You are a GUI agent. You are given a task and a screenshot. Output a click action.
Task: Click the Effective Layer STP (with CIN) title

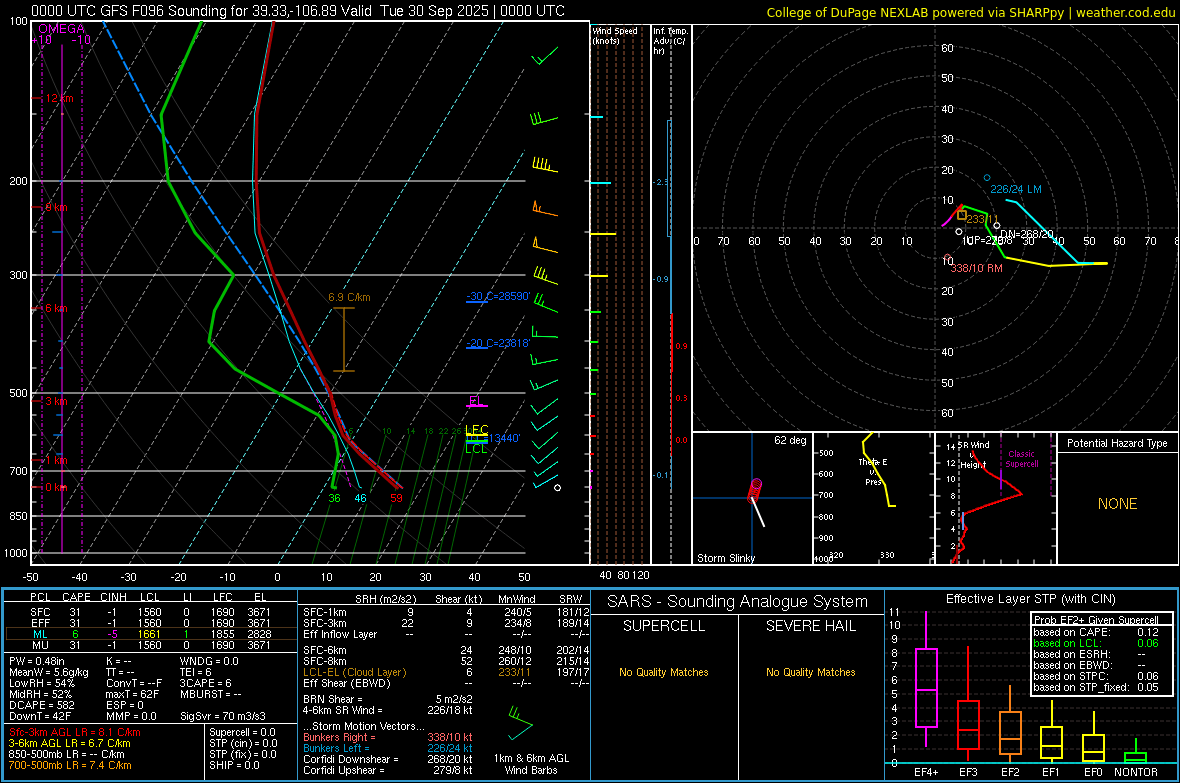pos(1031,599)
